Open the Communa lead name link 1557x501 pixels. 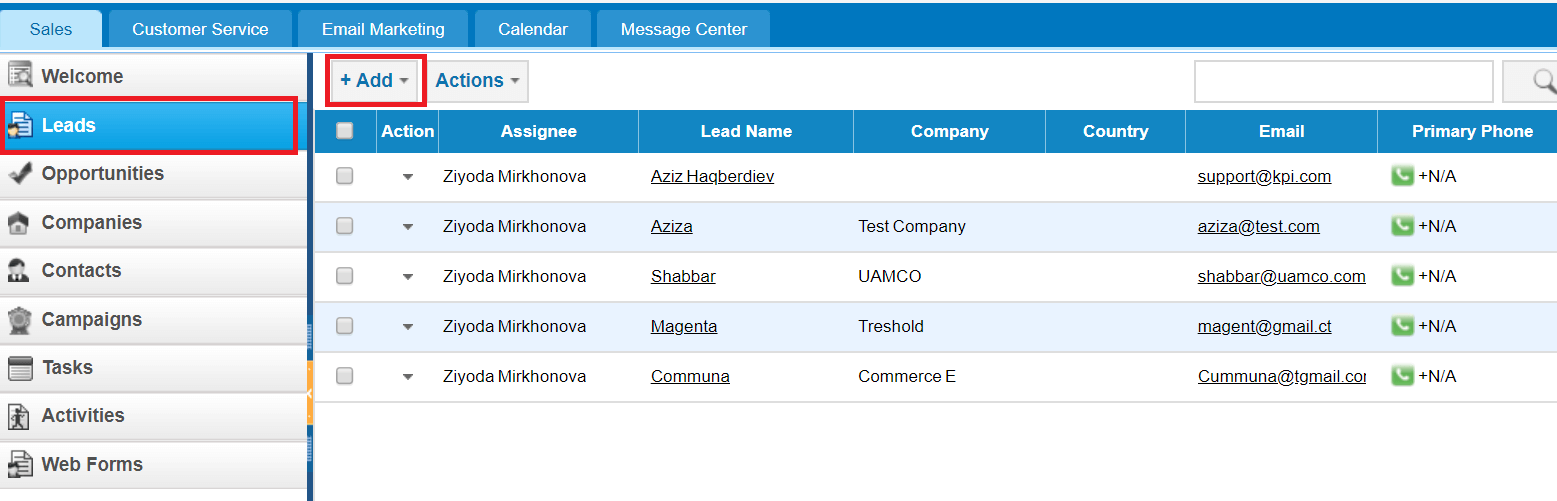point(690,376)
